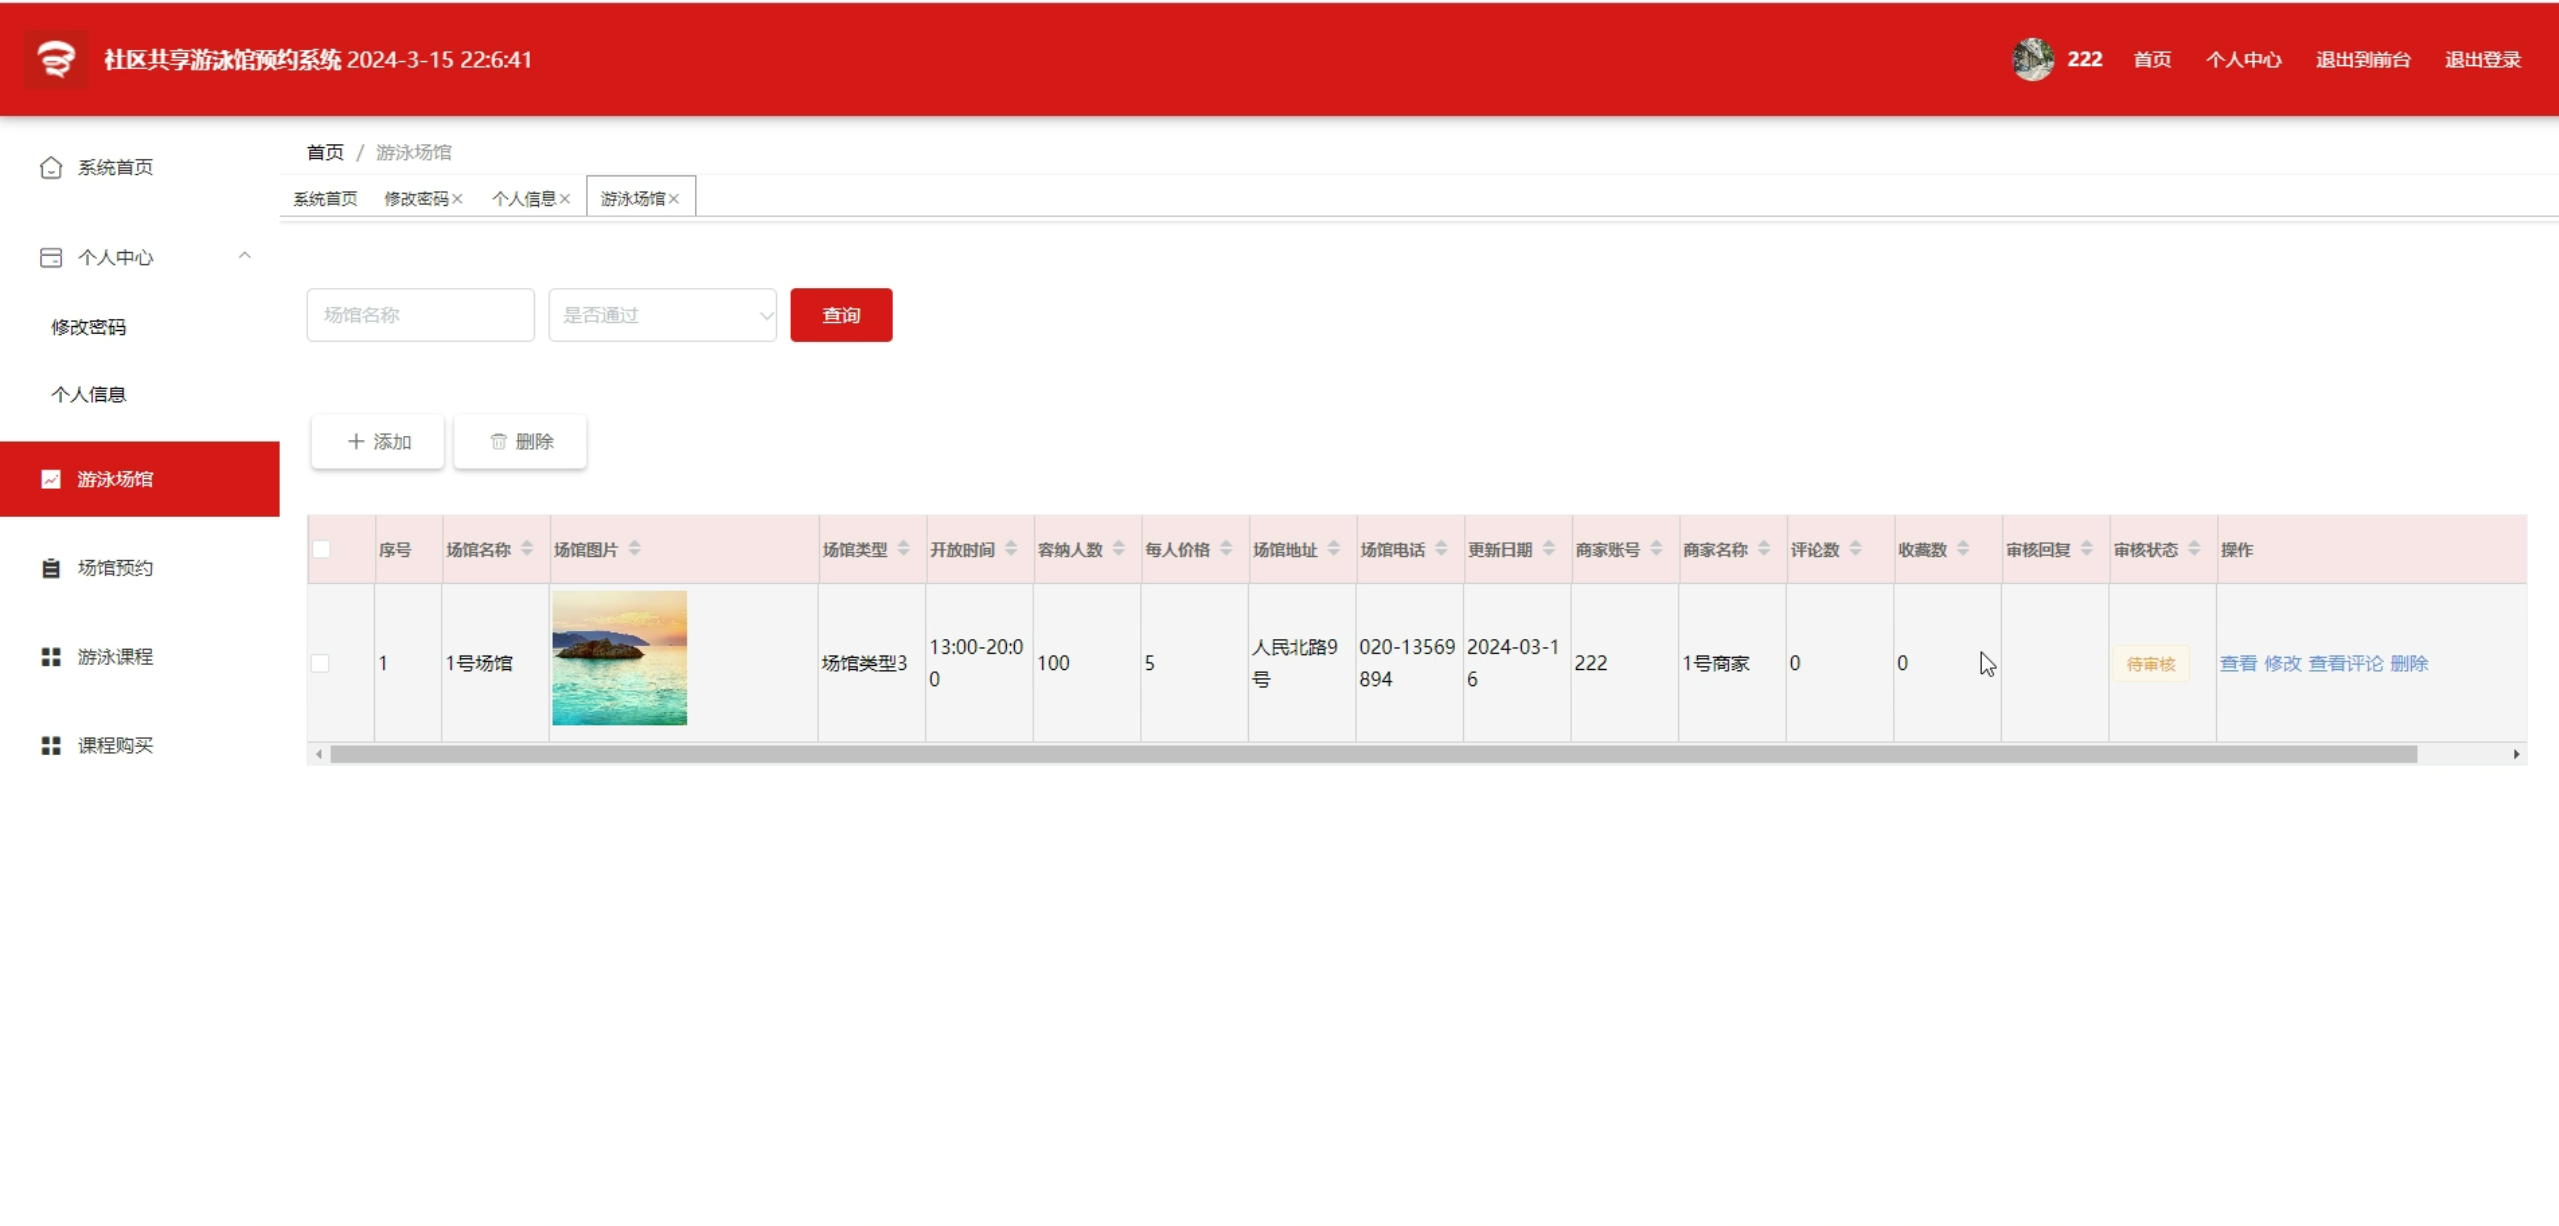This screenshot has height=1226, width=2559.
Task: Click the user avatar picture for 222
Action: coord(2032,60)
